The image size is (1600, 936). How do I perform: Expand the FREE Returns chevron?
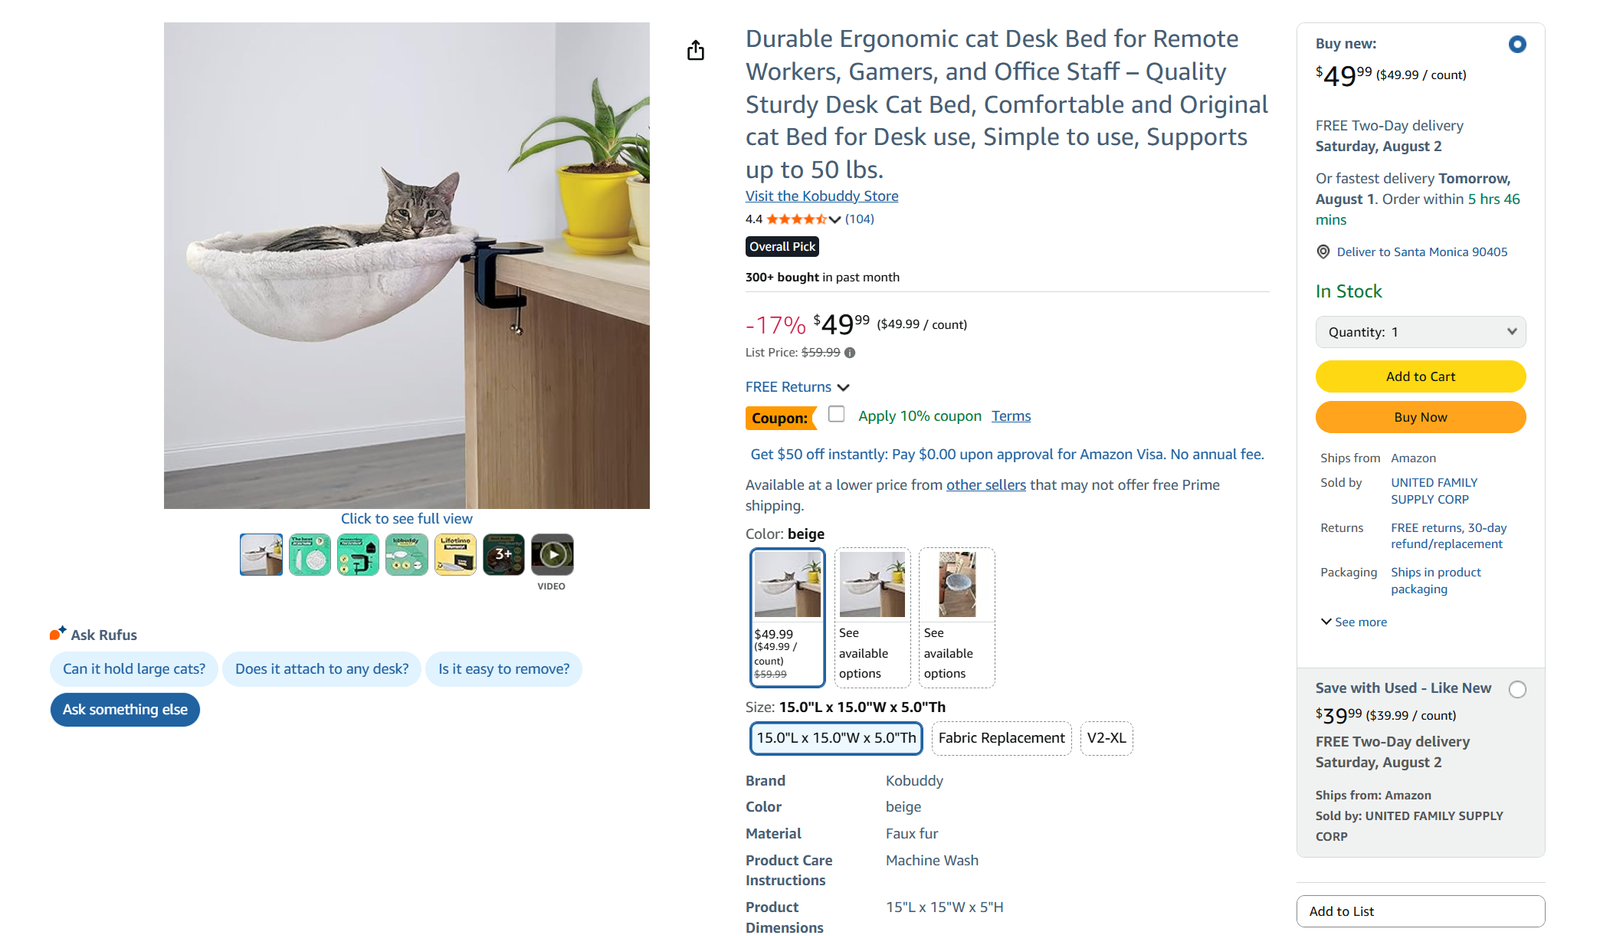coord(843,388)
